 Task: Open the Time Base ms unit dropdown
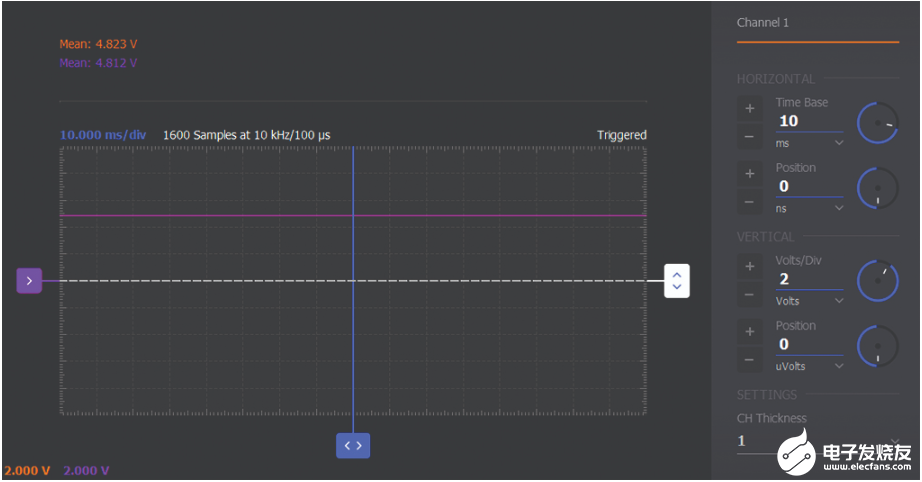(810, 143)
